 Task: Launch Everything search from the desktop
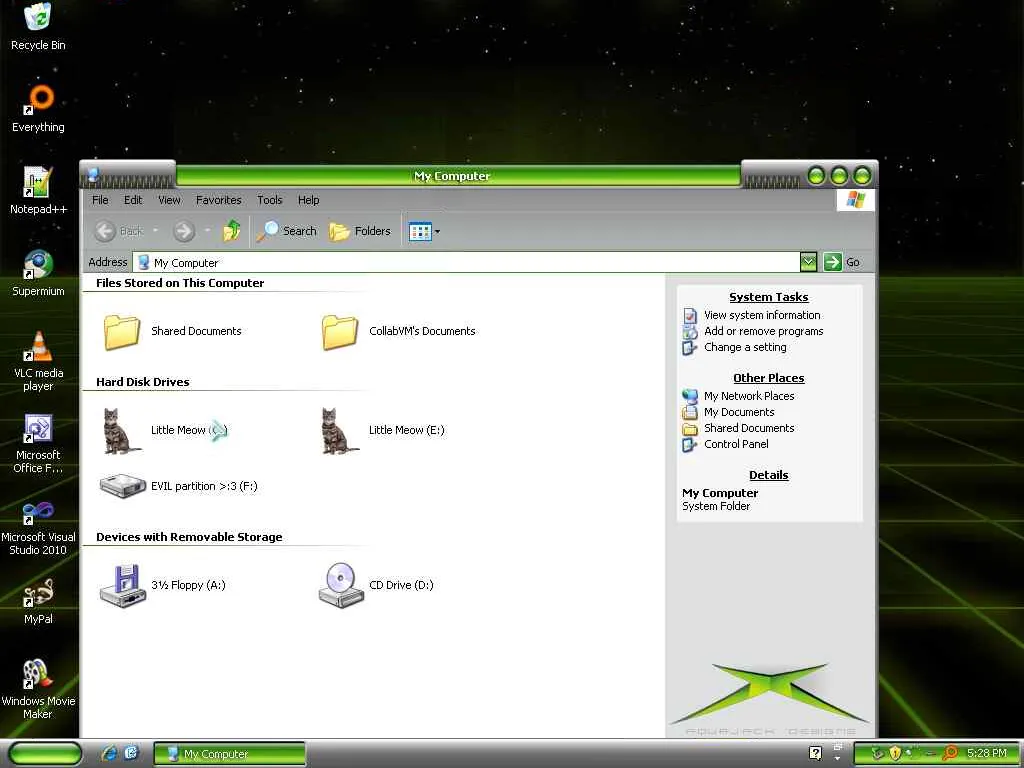(38, 109)
